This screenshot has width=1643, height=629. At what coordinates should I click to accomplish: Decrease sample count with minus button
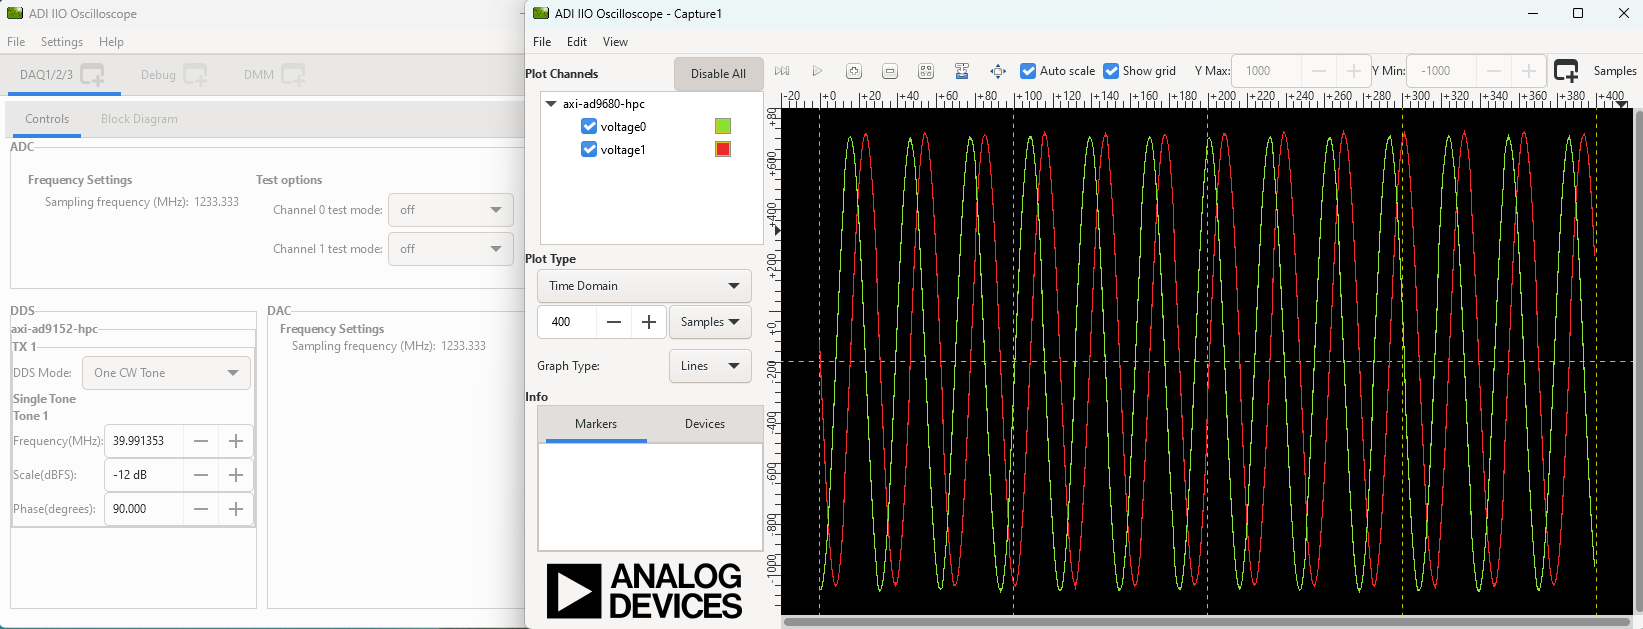pos(614,322)
